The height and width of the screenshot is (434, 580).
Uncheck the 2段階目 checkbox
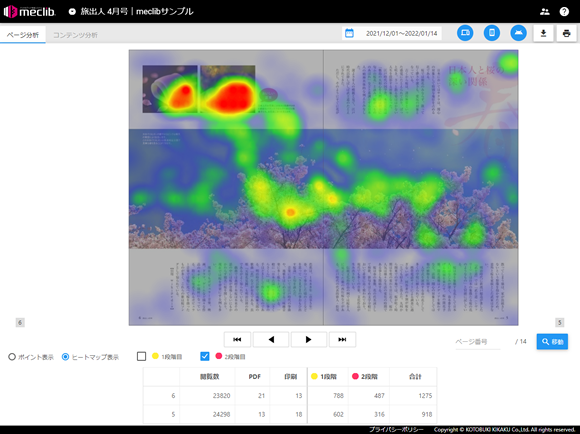(x=205, y=356)
